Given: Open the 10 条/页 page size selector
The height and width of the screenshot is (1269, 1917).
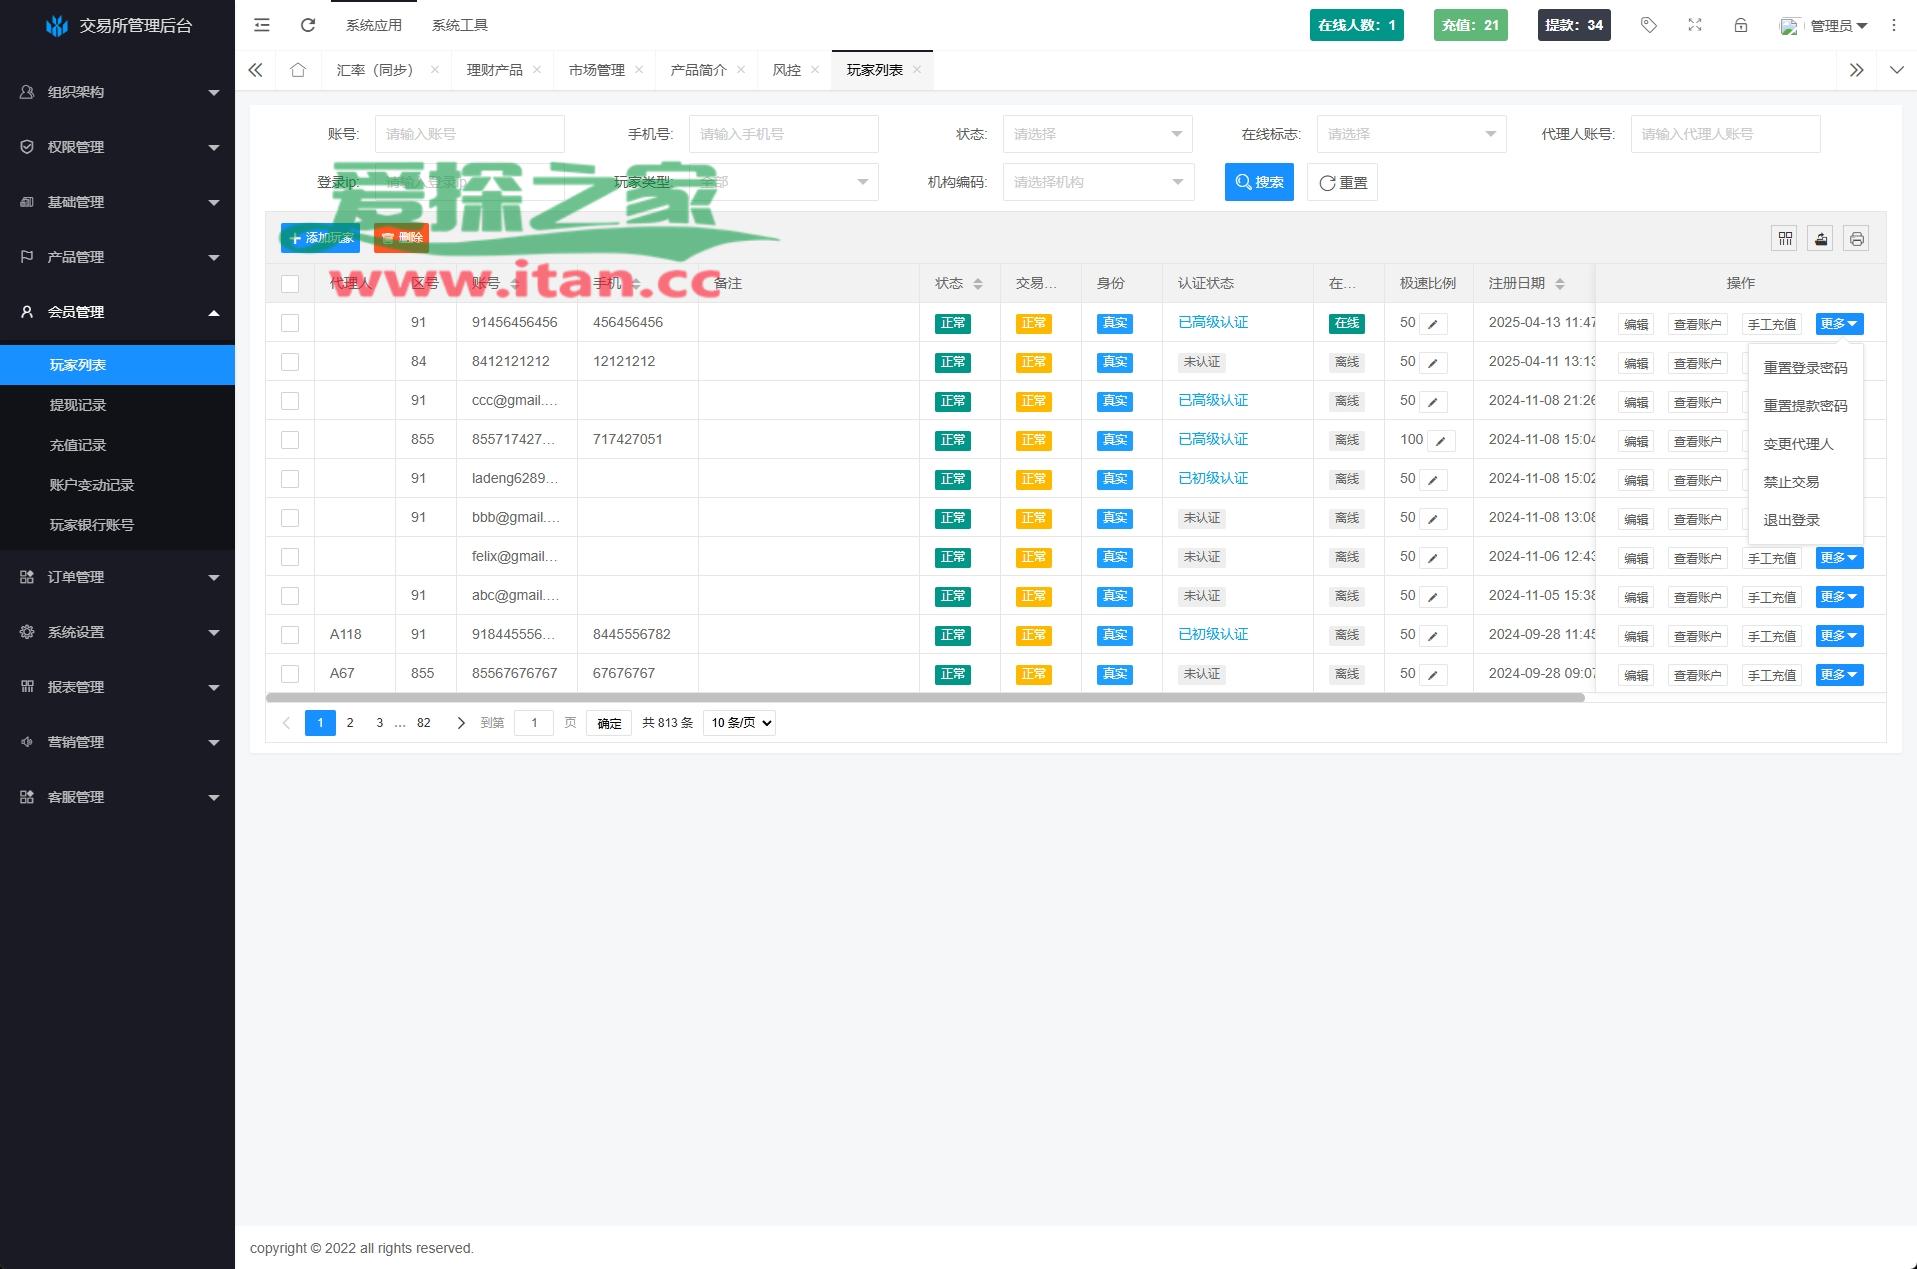Looking at the screenshot, I should tap(739, 723).
